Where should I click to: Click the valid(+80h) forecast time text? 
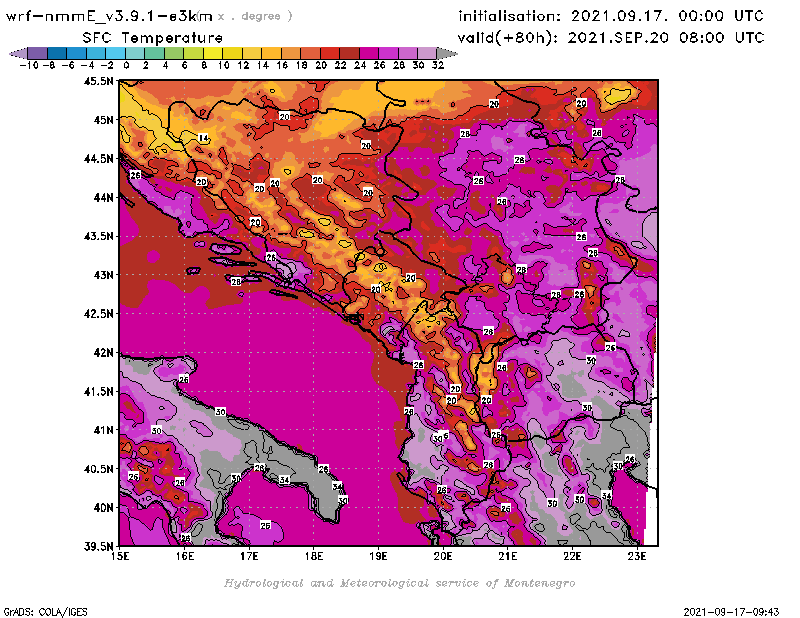coord(611,38)
